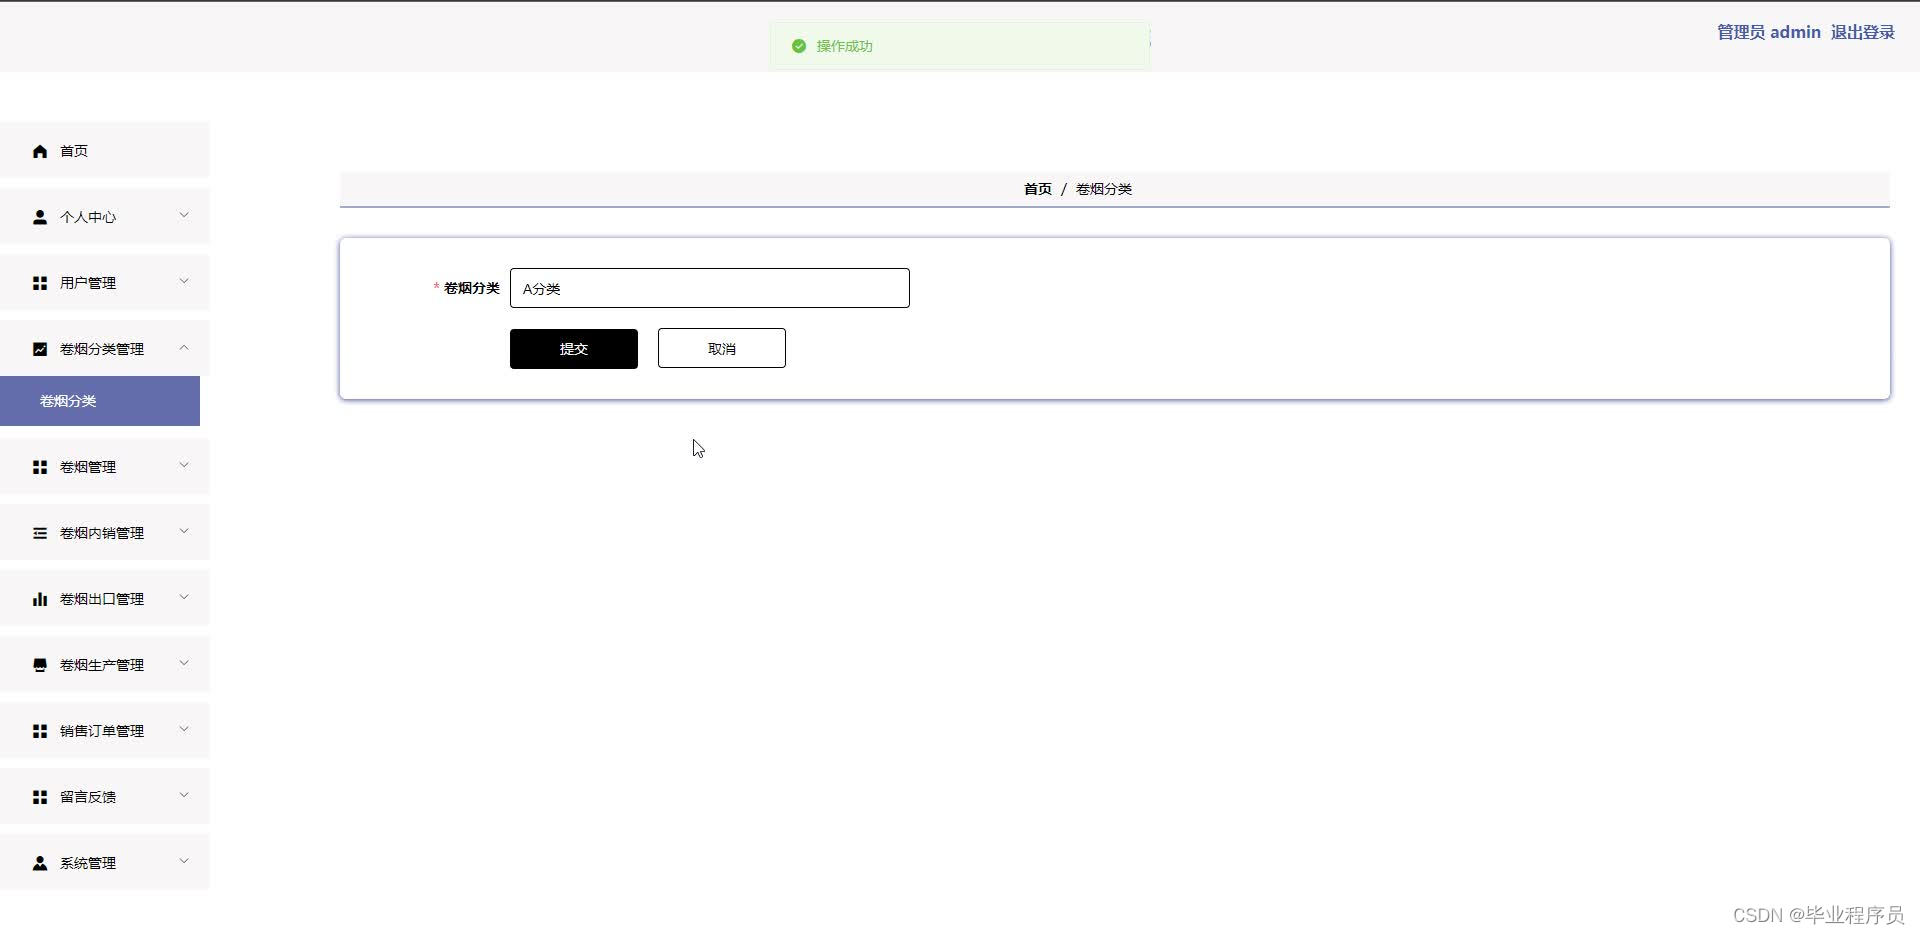Select the 卷烟分类 submenu item

pos(100,401)
